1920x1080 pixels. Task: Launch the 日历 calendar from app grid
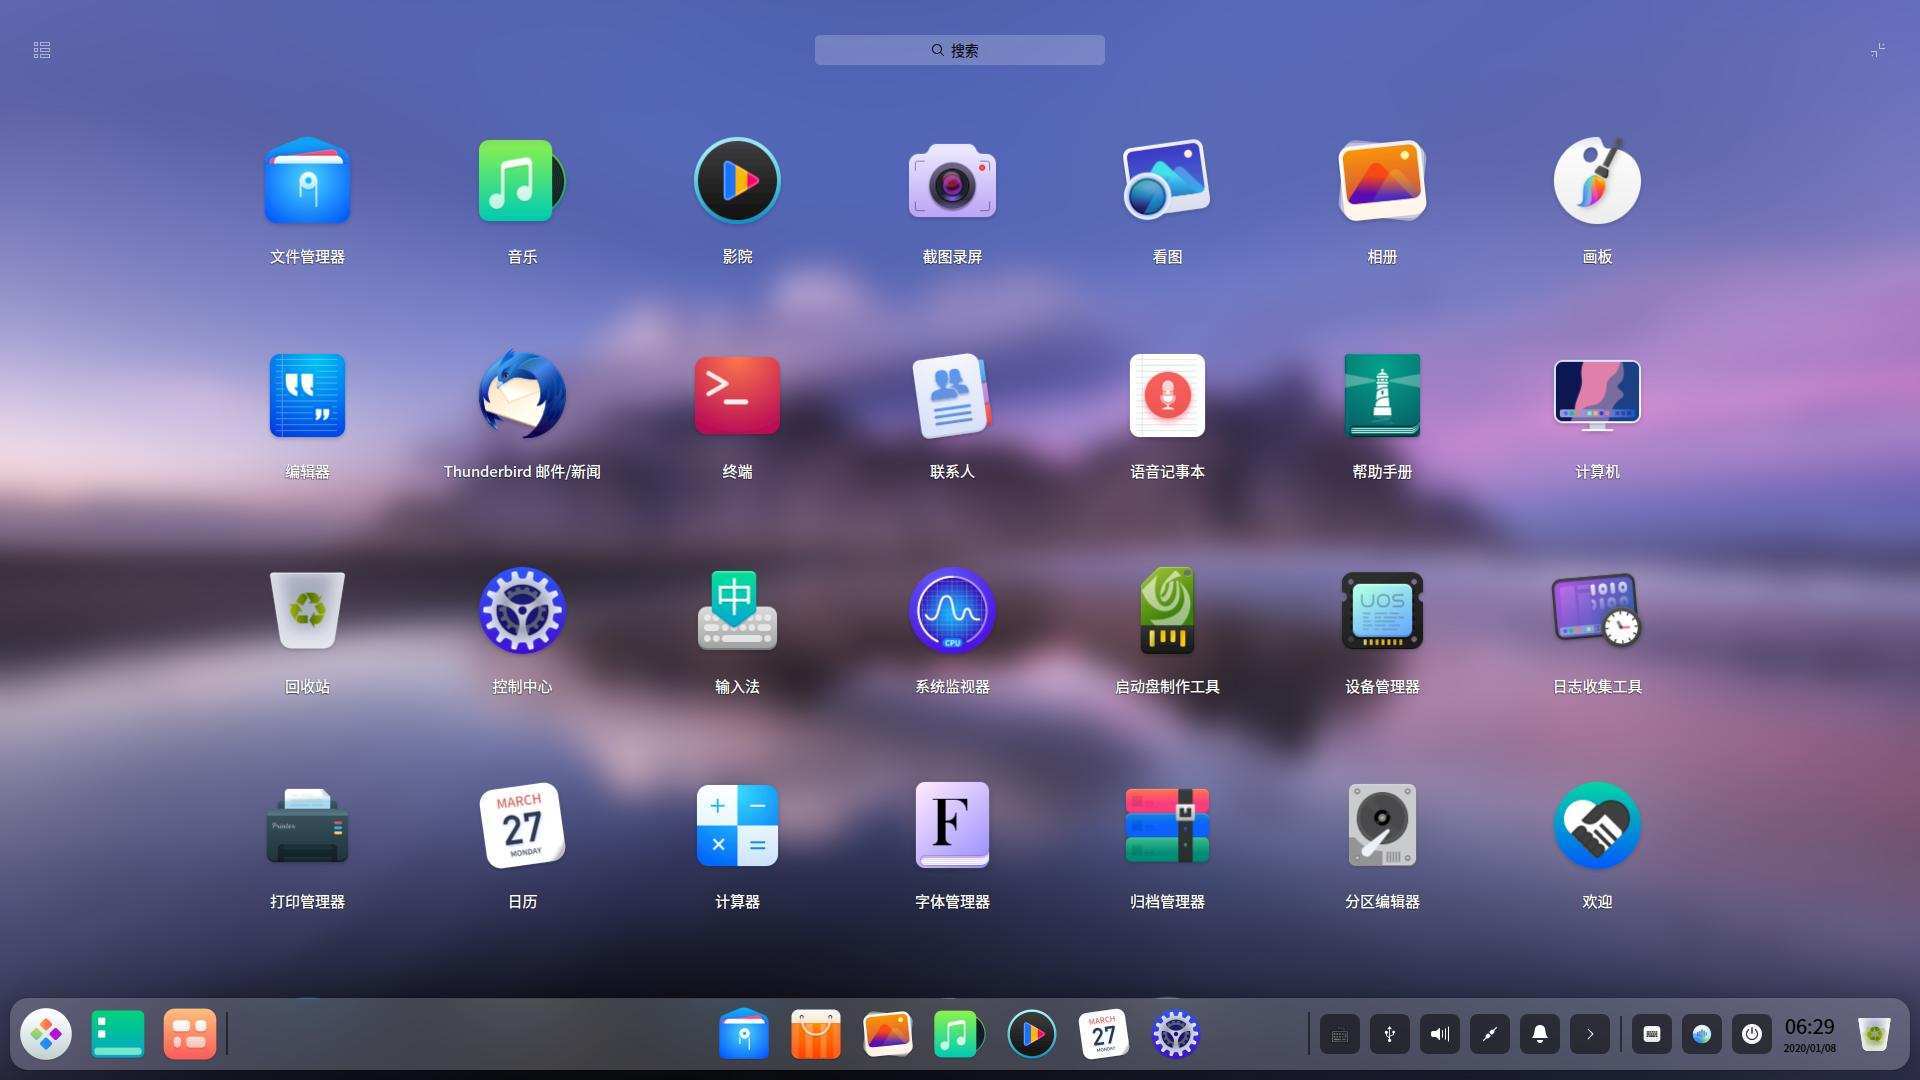(x=522, y=826)
